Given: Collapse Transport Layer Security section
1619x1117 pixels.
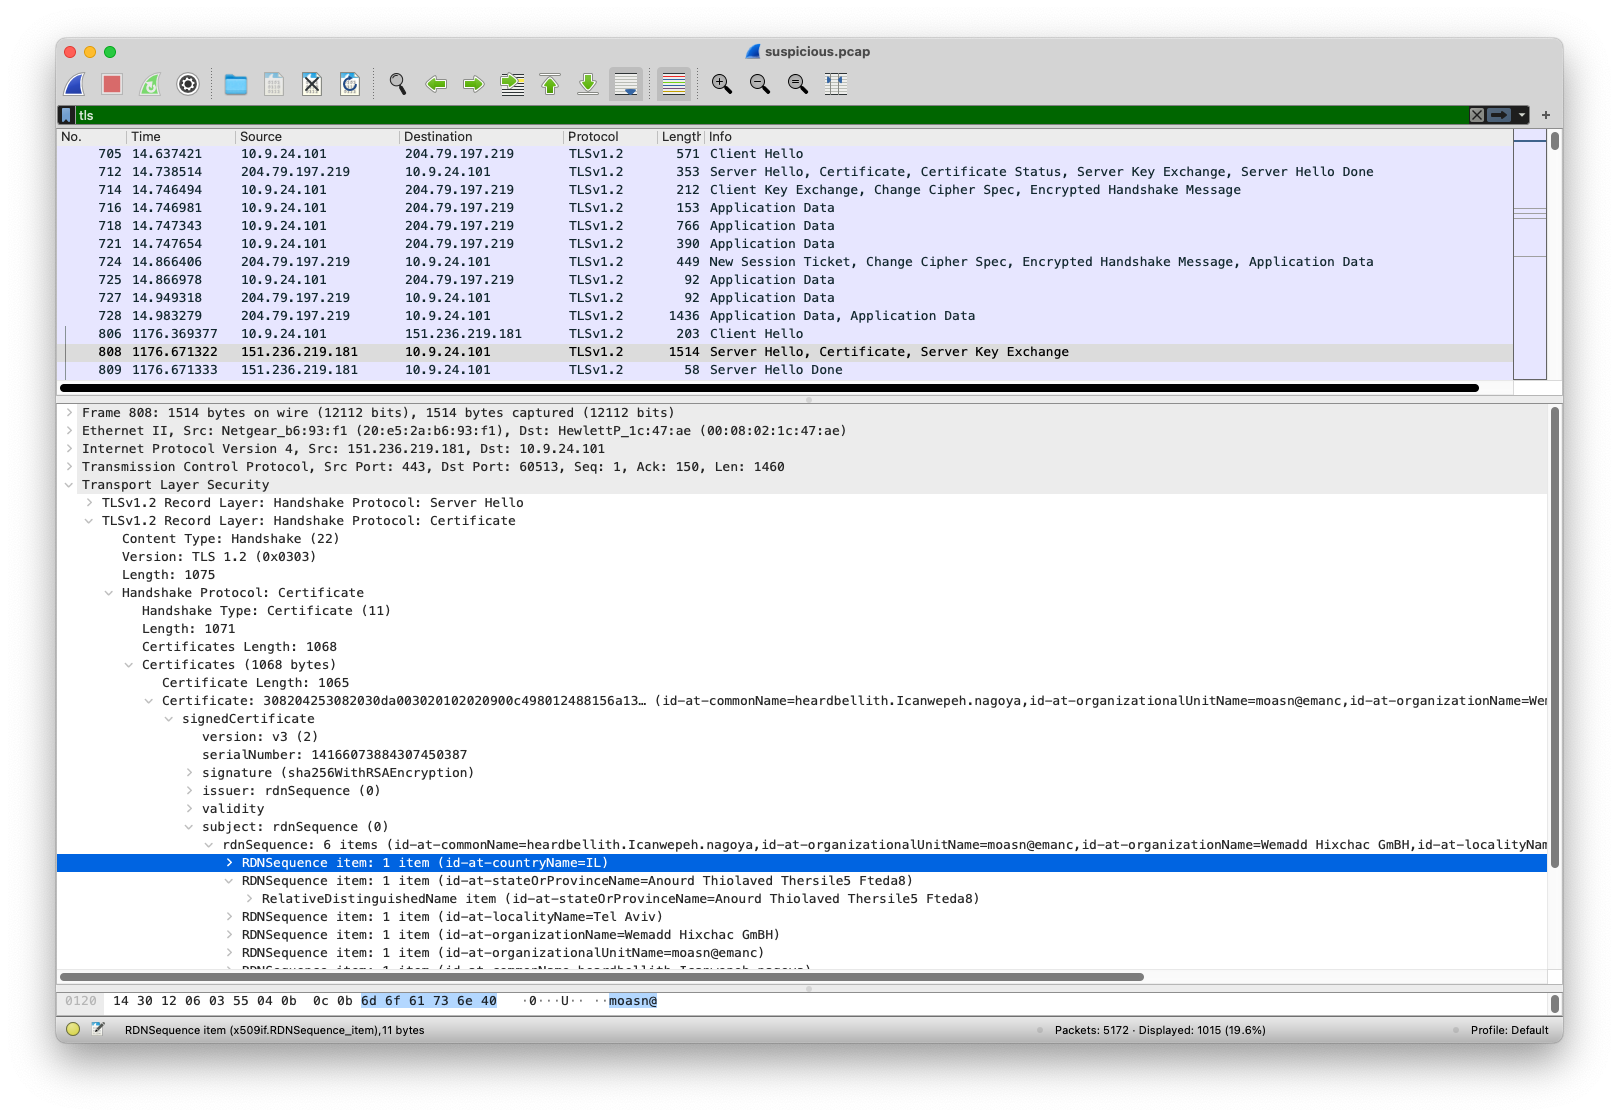Looking at the screenshot, I should click(69, 485).
